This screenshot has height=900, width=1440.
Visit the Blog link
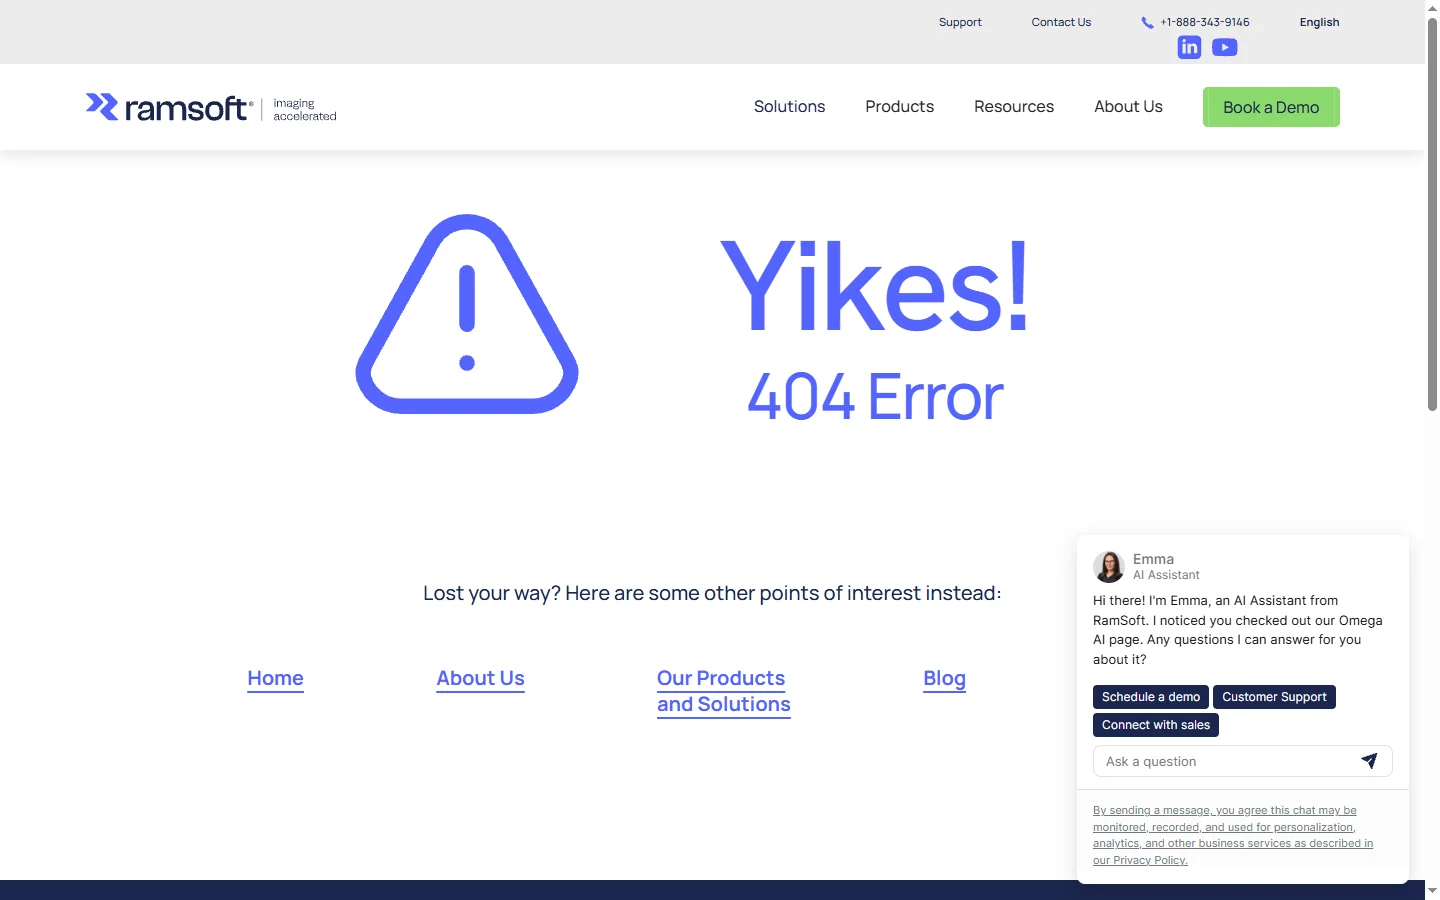point(944,678)
